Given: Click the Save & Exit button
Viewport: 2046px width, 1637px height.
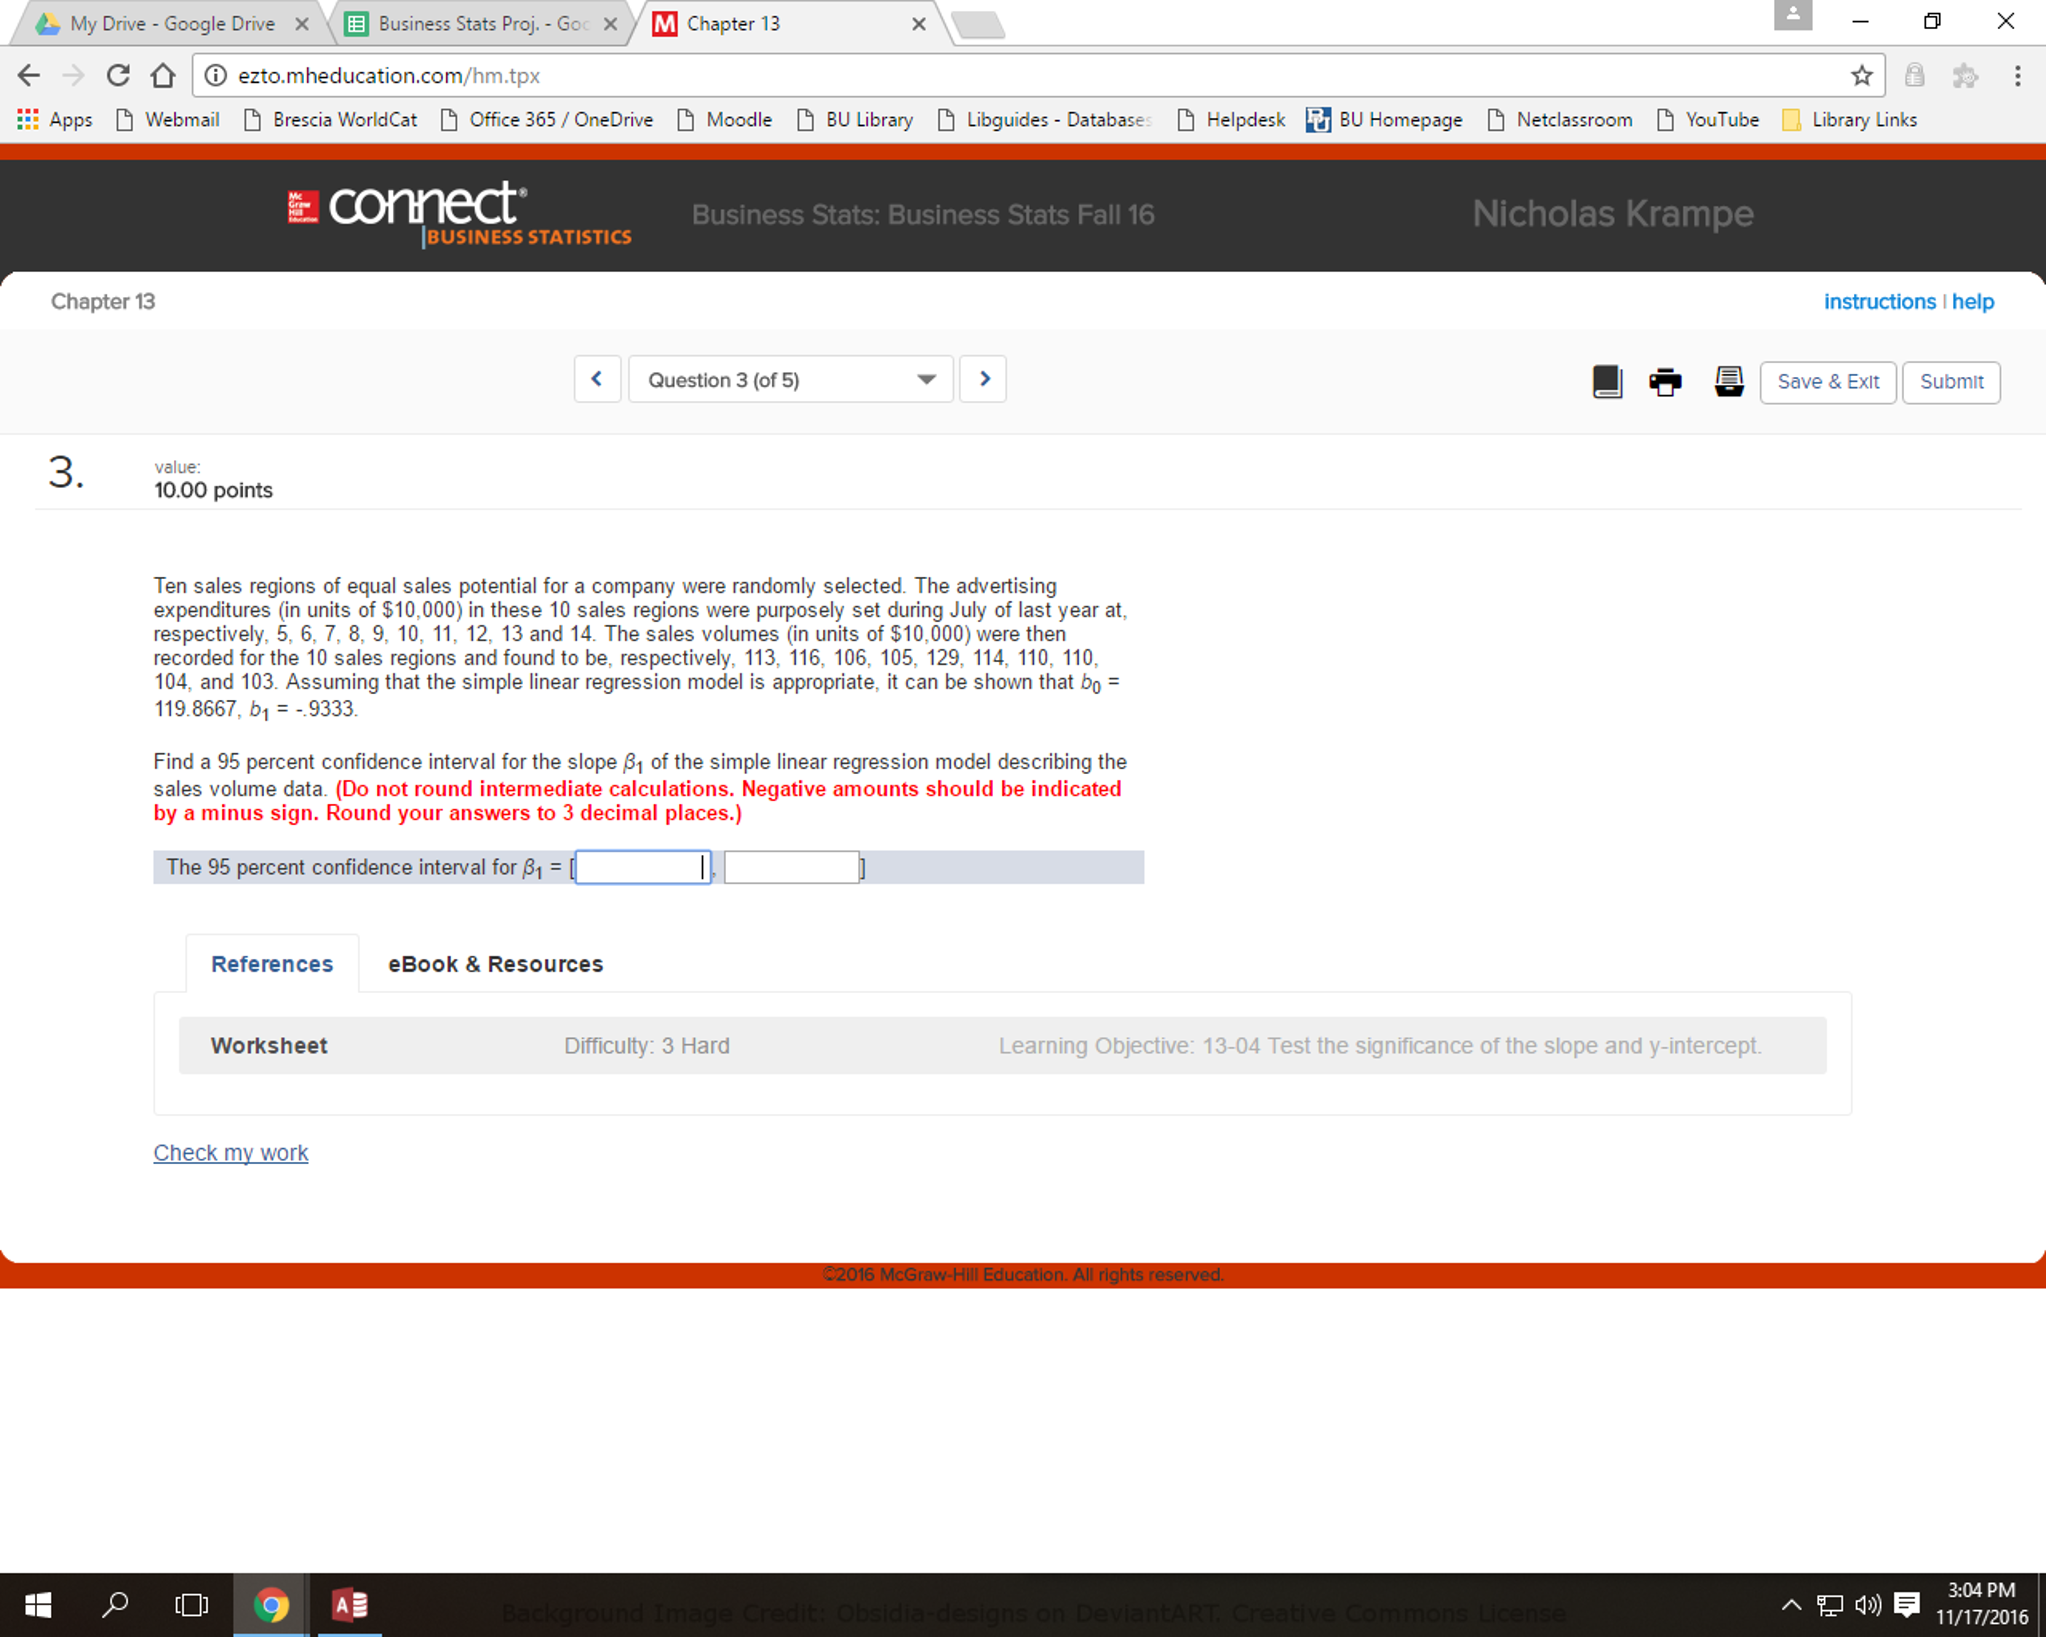Looking at the screenshot, I should (x=1827, y=382).
